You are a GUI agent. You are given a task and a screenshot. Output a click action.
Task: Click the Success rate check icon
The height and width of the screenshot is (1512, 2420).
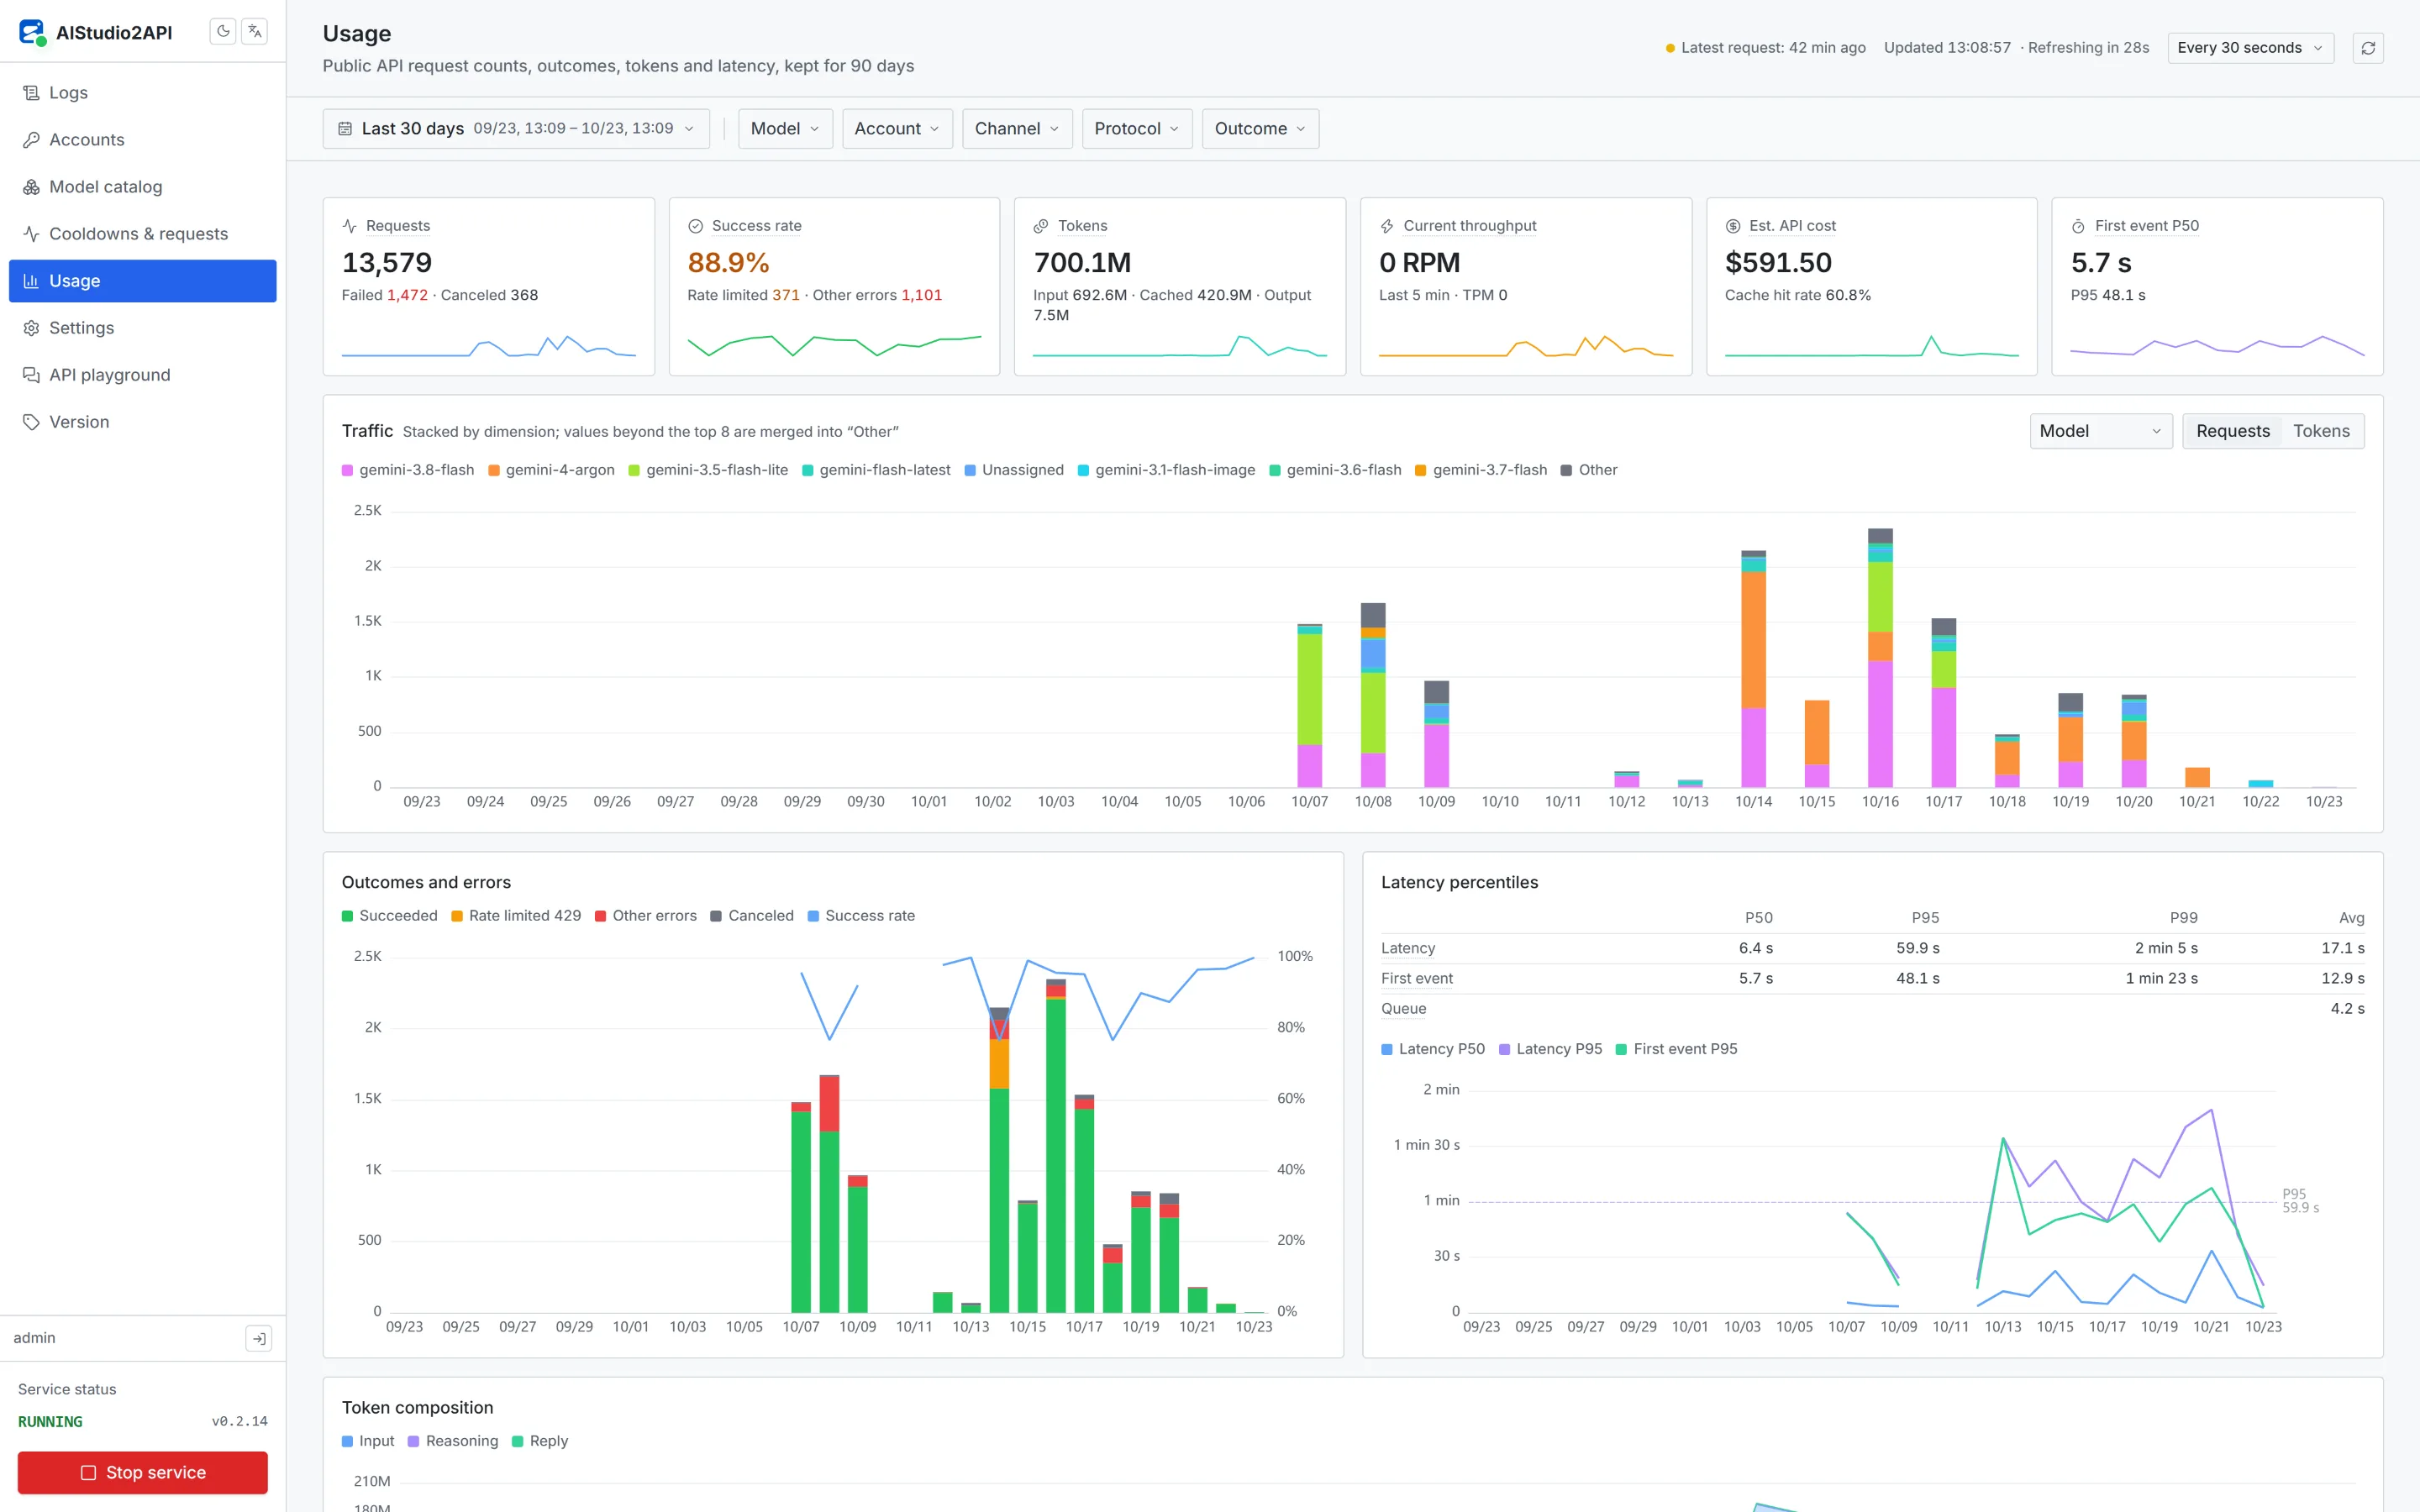coord(695,226)
